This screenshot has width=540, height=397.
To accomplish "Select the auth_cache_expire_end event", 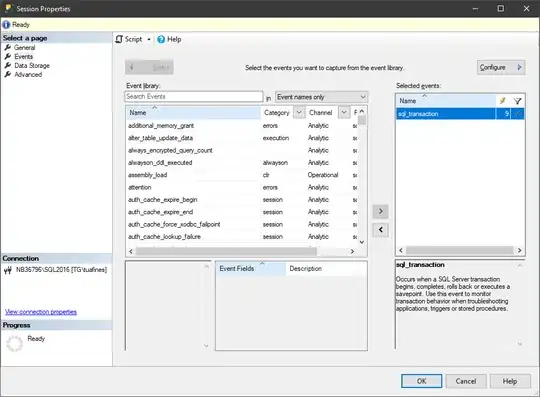I will point(160,212).
